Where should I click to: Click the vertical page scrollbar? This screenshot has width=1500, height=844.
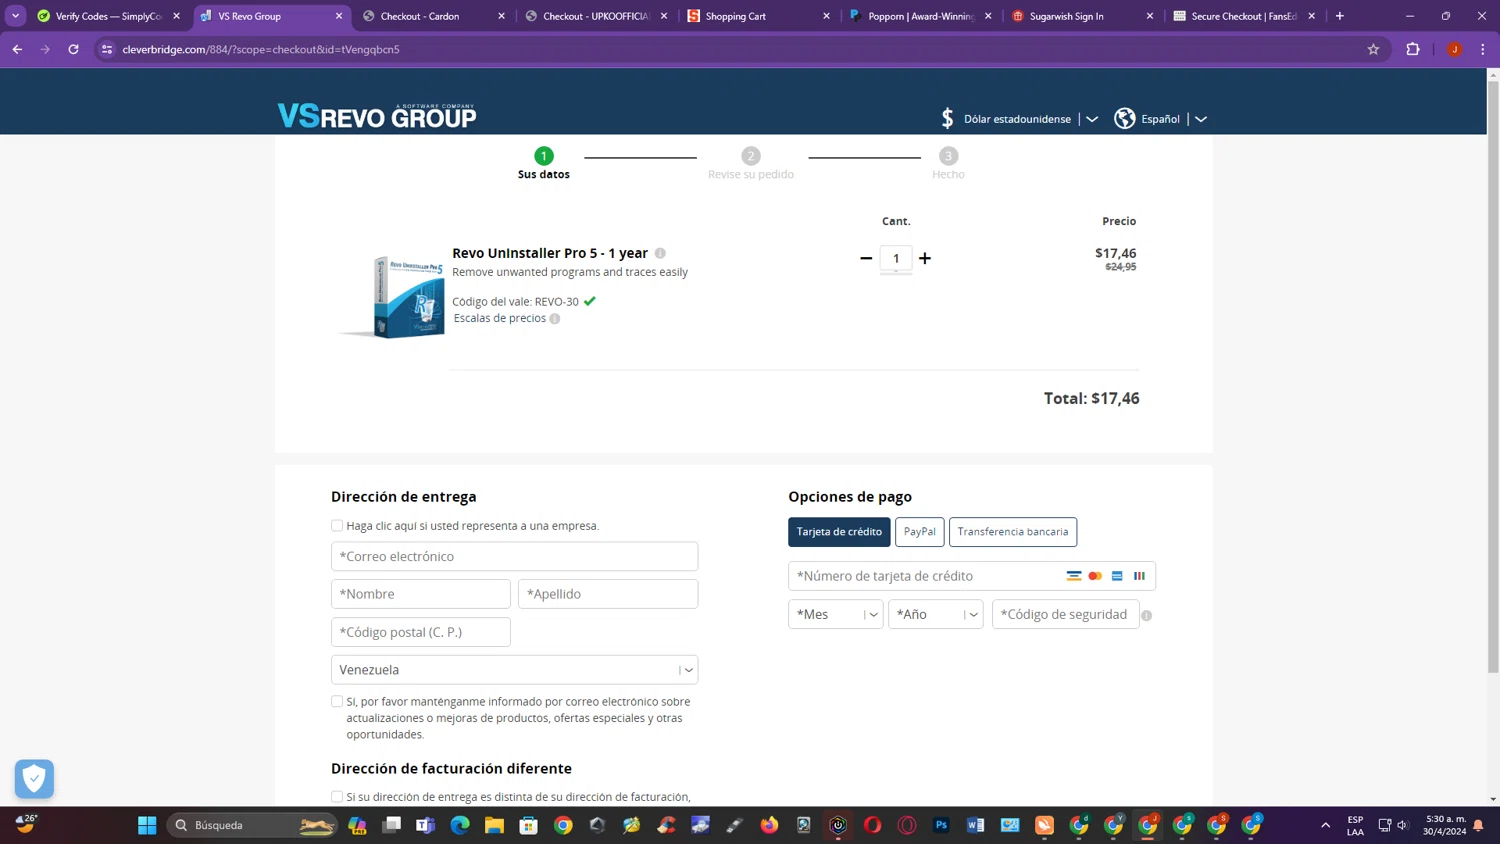1493,375
